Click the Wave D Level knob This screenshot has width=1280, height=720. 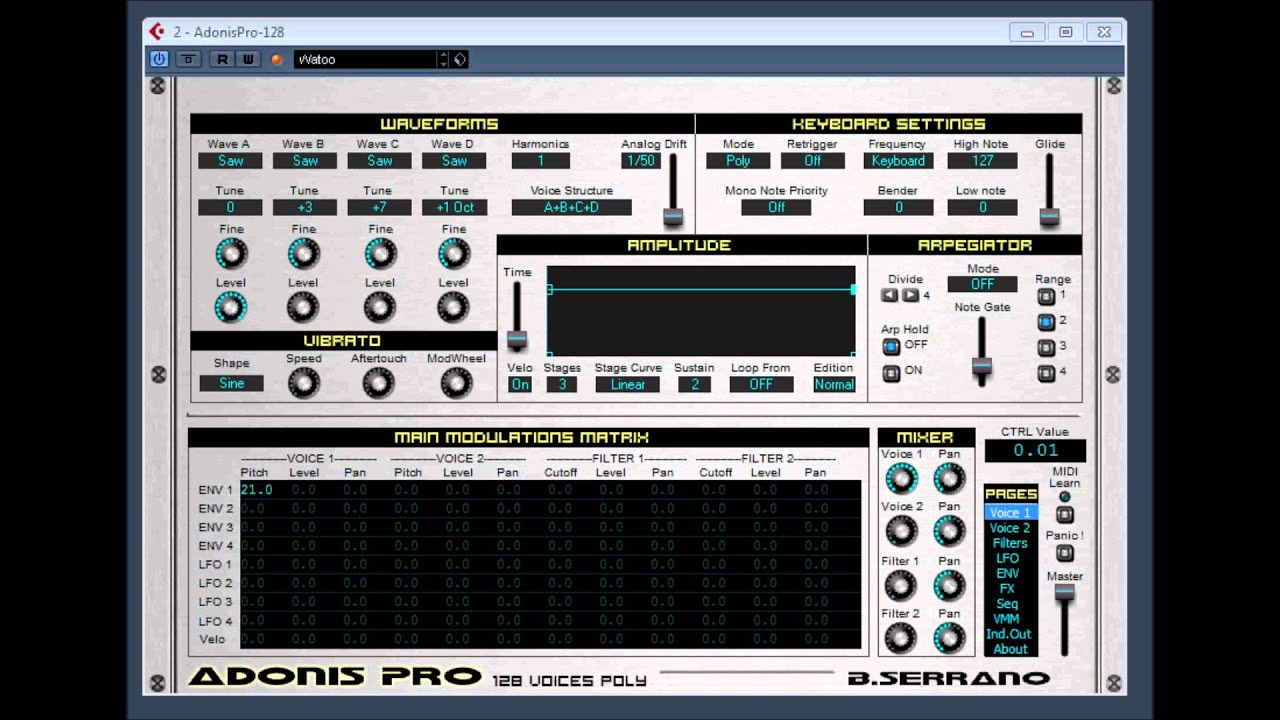(x=454, y=307)
